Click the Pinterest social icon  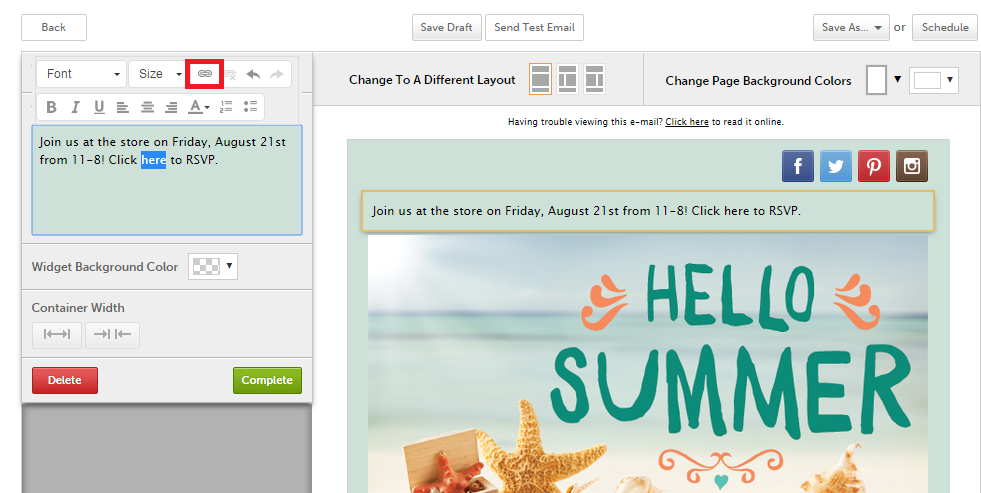coord(873,166)
